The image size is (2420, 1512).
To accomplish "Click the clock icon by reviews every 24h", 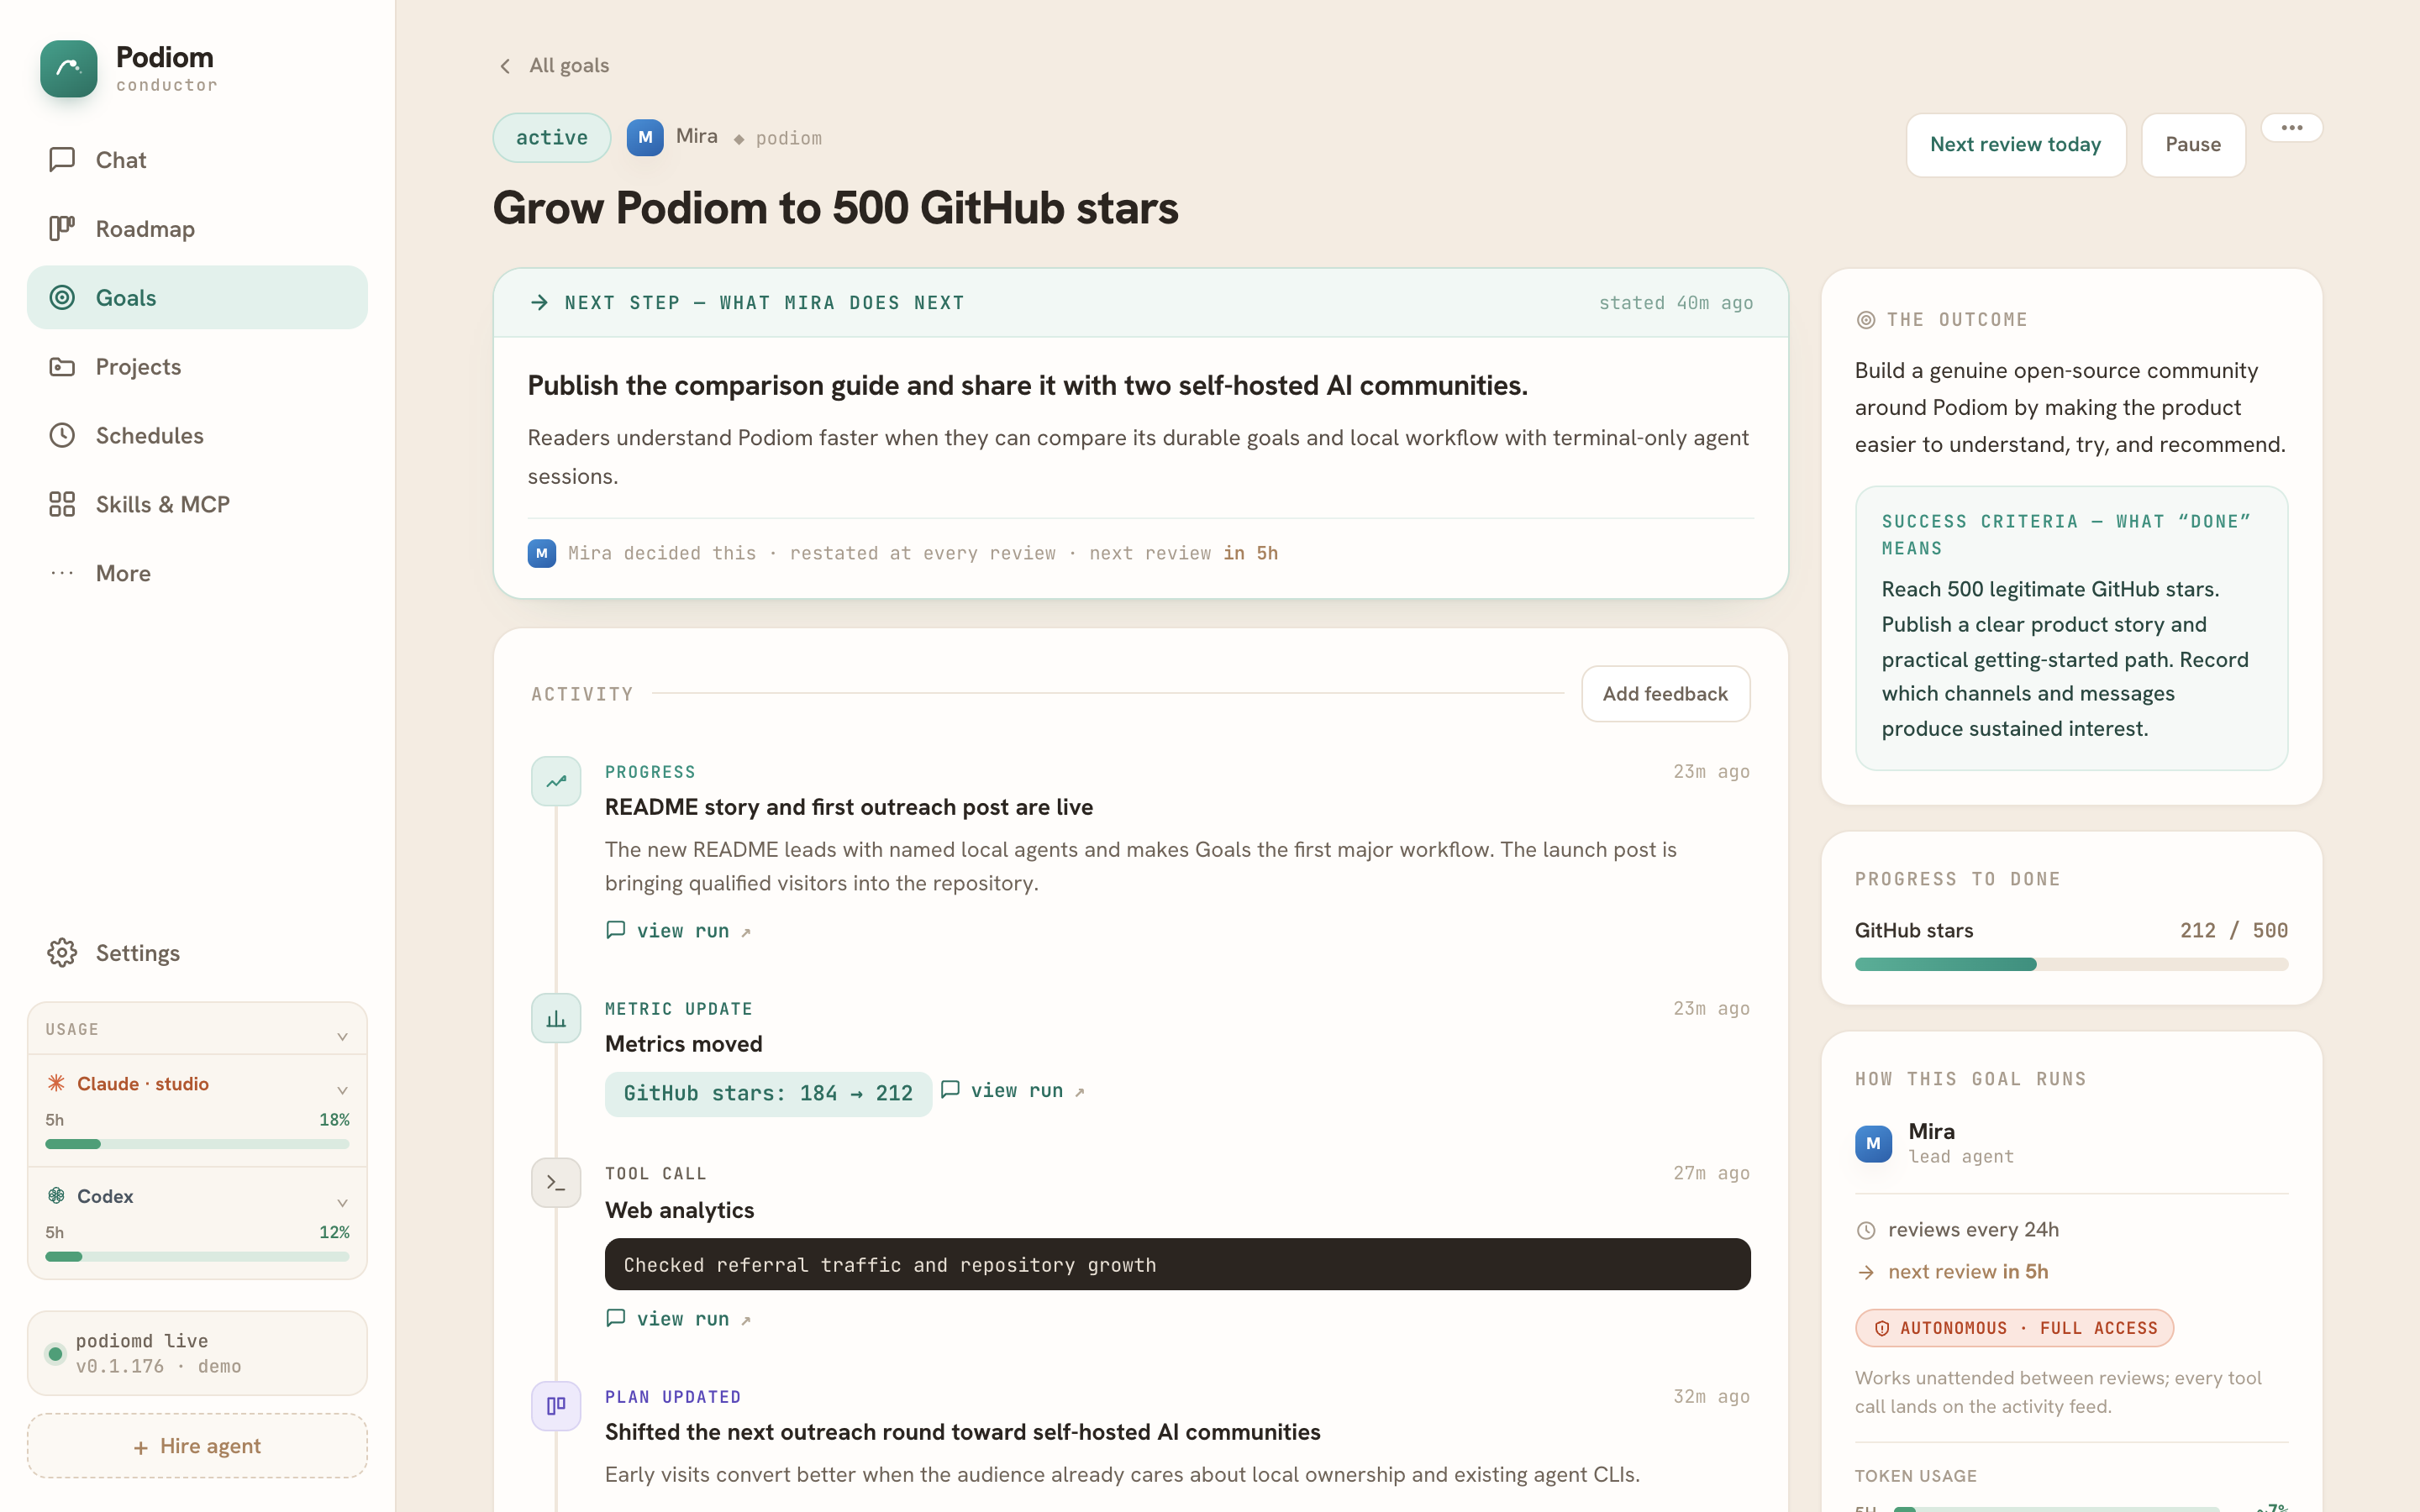I will 1865,1231.
